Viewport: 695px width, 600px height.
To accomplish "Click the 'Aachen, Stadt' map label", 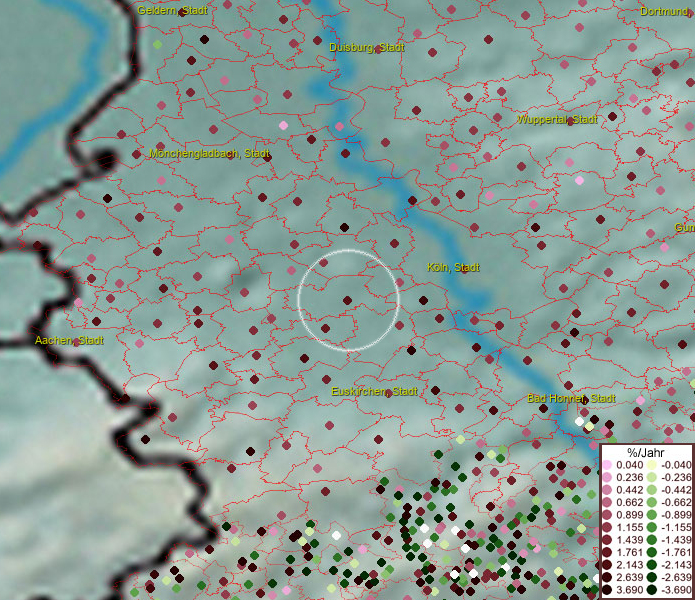I will (69, 340).
